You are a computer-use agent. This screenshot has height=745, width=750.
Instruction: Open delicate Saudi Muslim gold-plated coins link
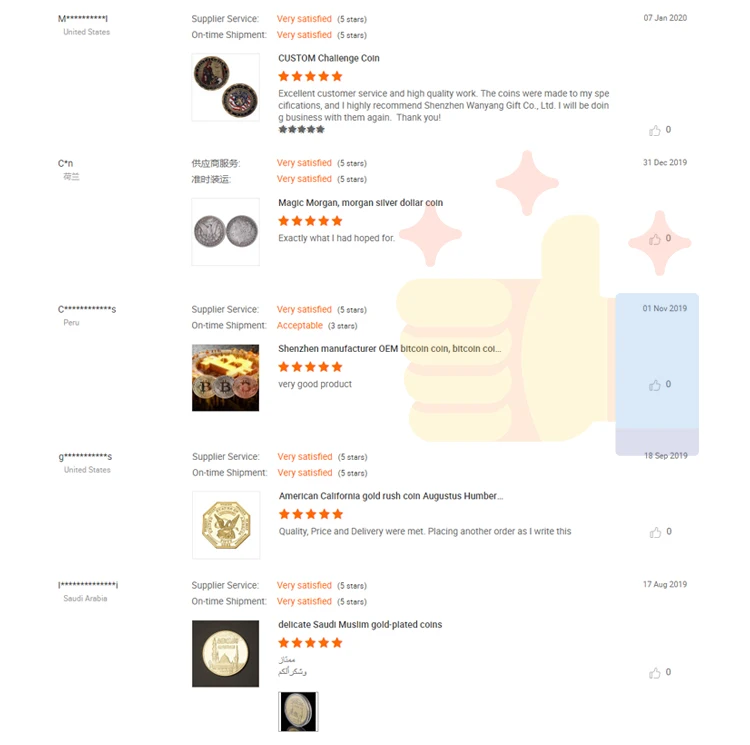[360, 625]
